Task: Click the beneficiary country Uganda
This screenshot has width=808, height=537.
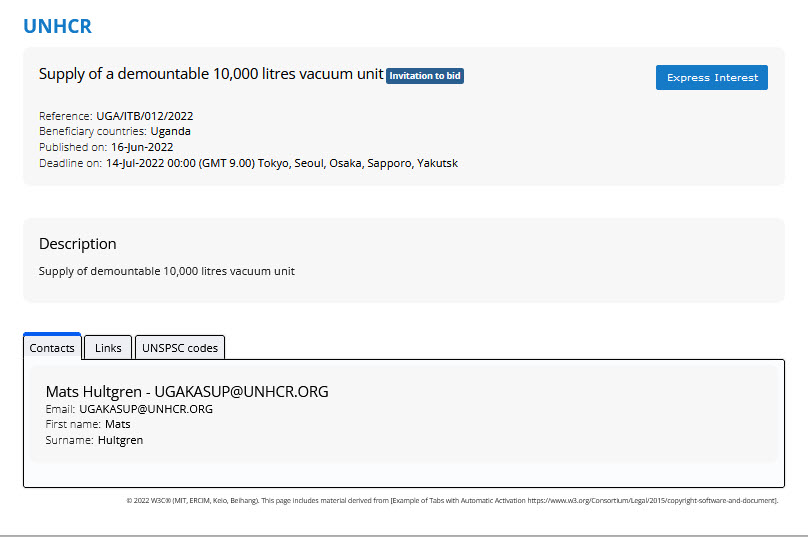Action: click(x=170, y=131)
